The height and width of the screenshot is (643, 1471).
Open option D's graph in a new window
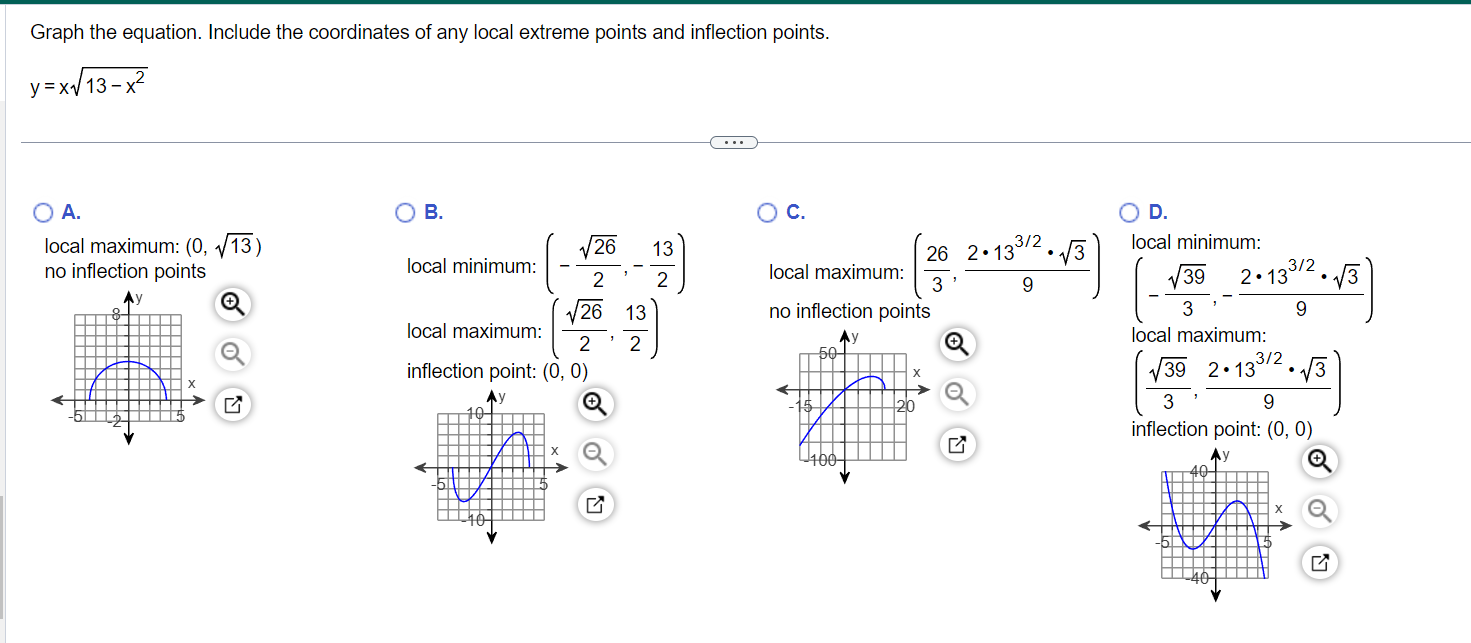point(1319,562)
